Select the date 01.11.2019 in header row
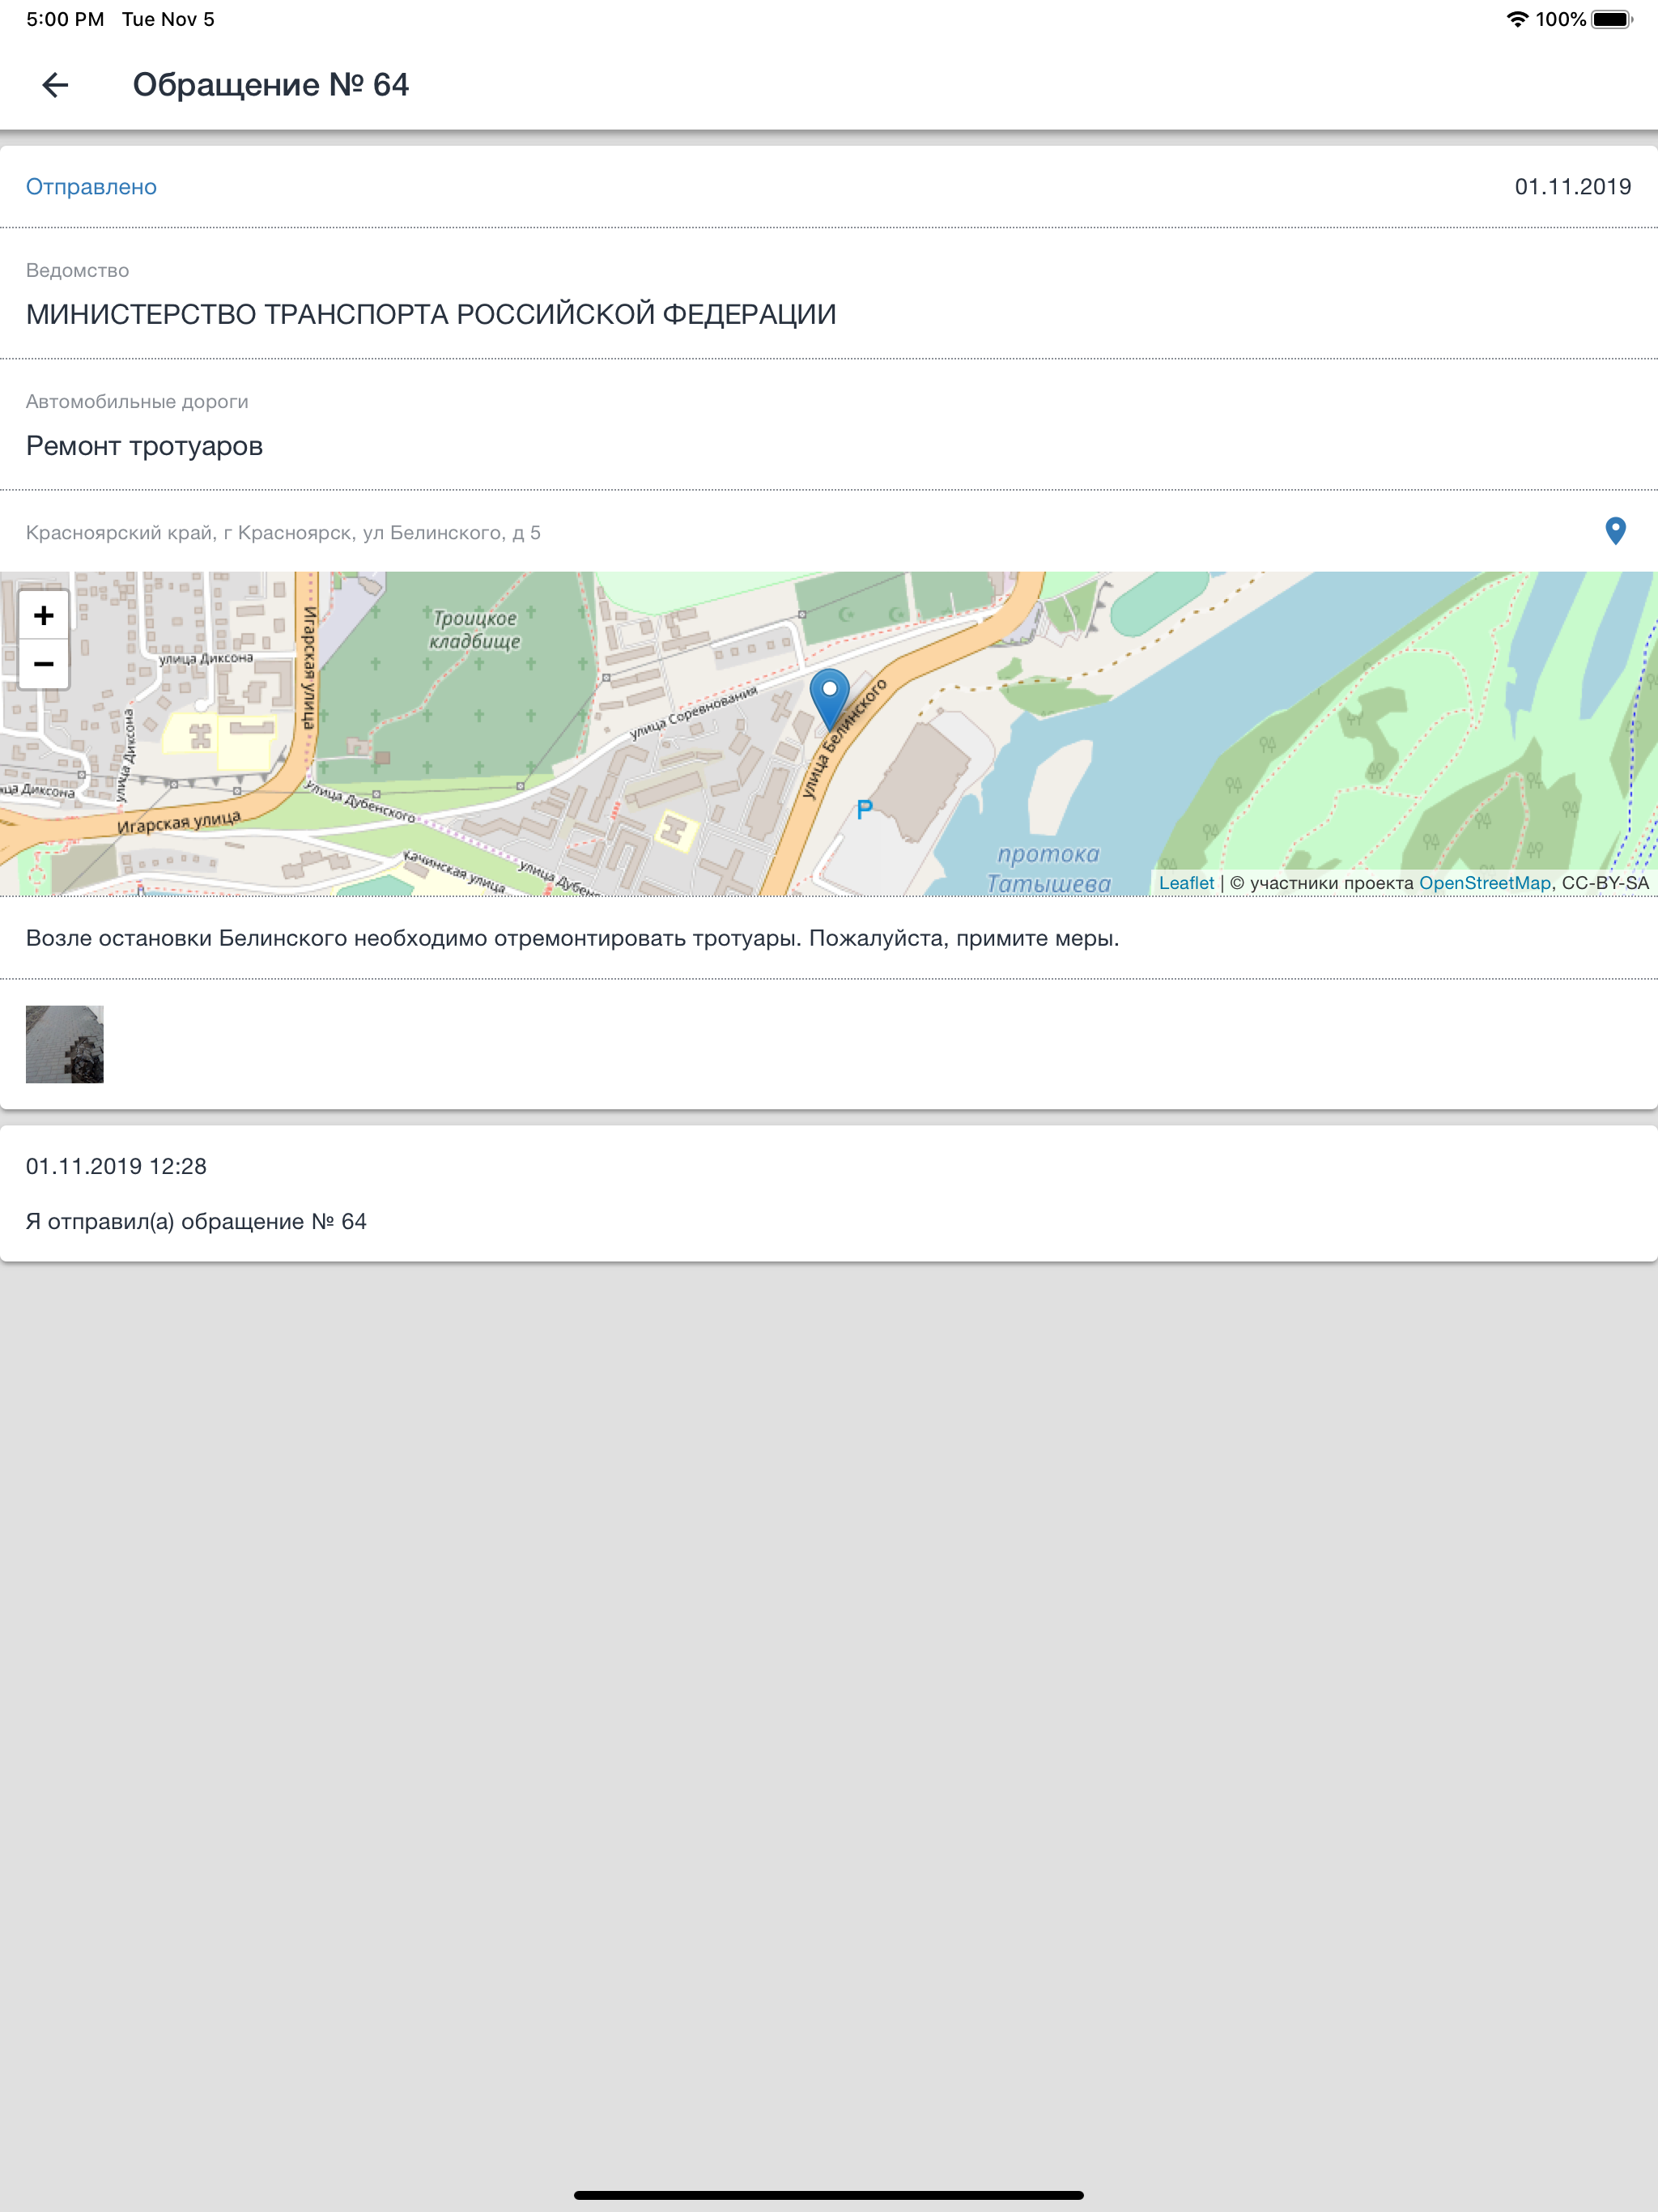Screen dimensions: 1658x2212 pos(1572,187)
